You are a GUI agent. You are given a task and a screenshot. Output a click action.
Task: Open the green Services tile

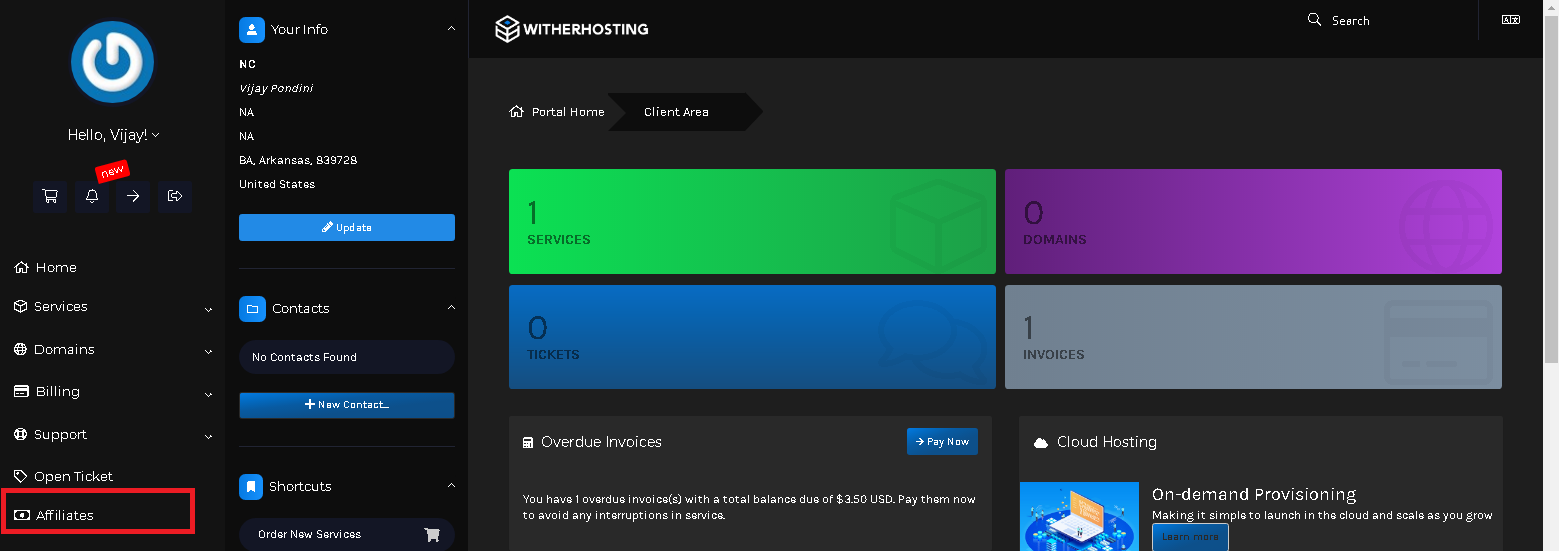point(752,221)
